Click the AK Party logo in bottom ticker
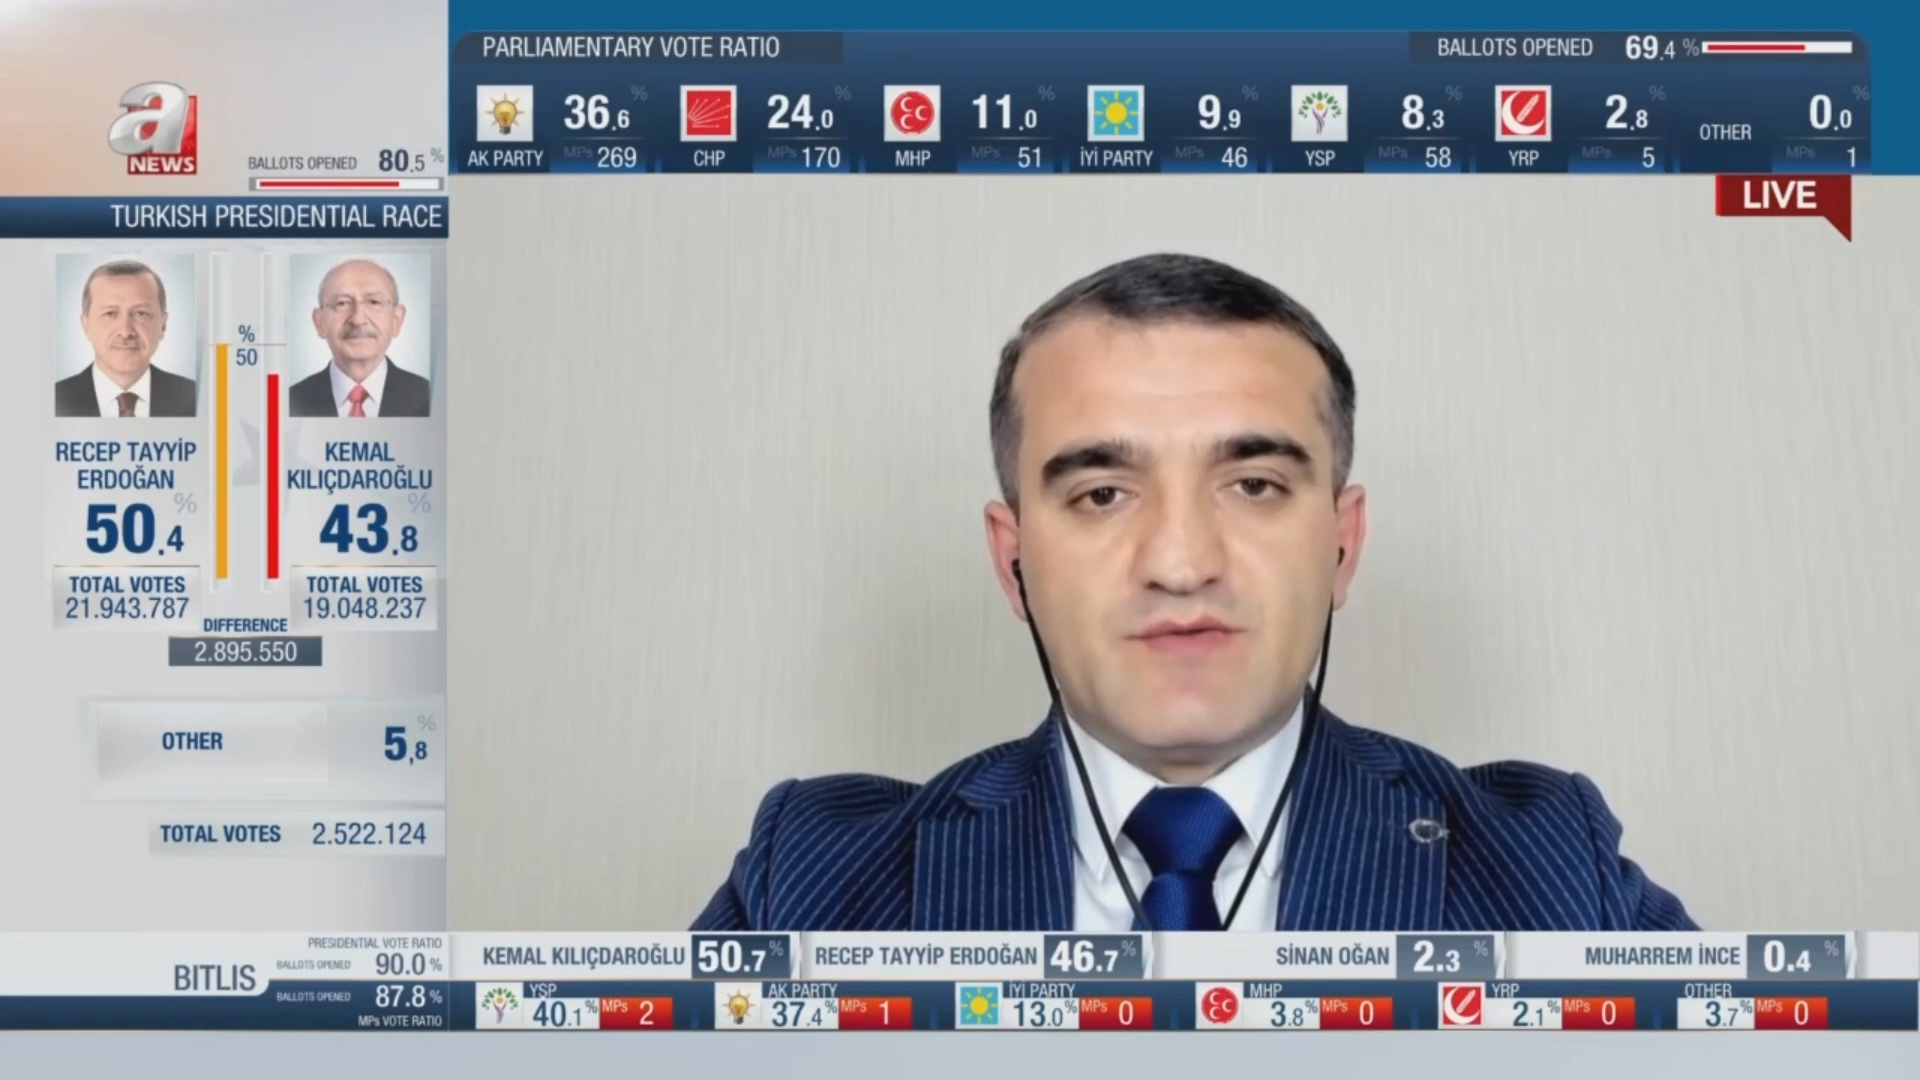1920x1080 pixels. (739, 1007)
